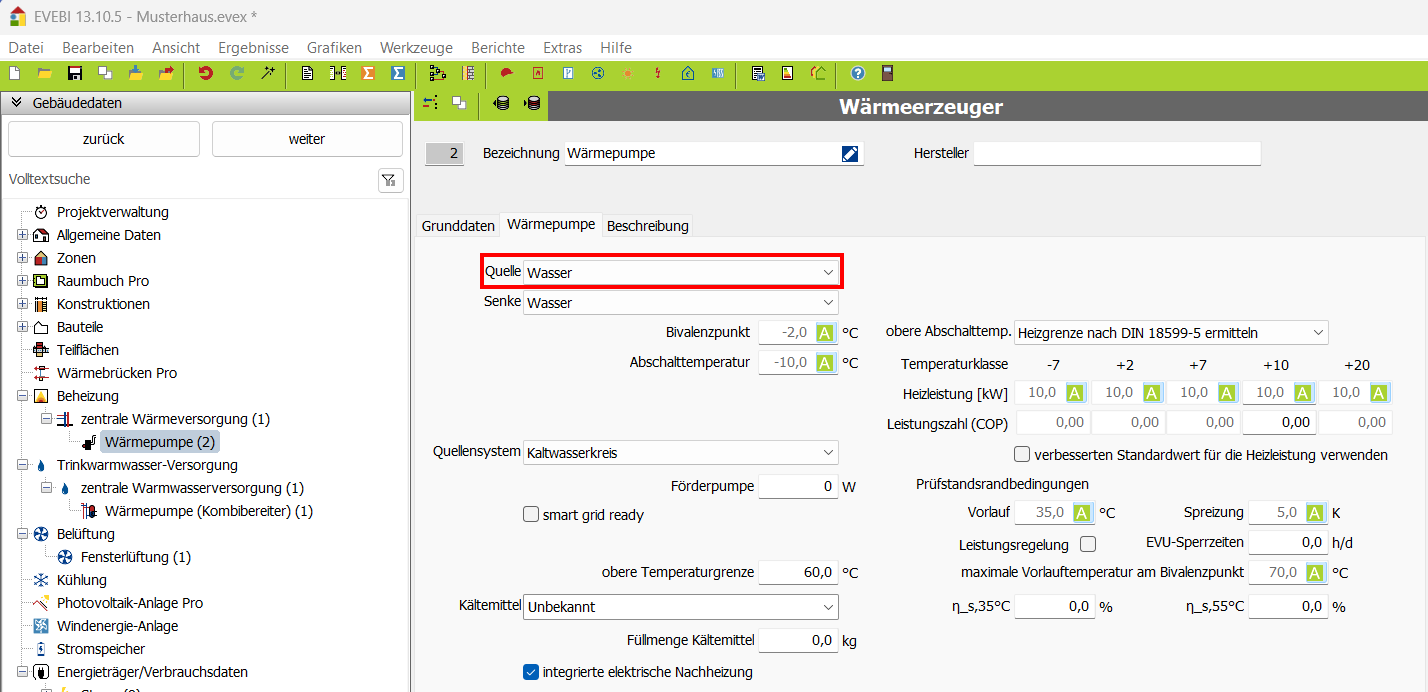This screenshot has width=1428, height=692.
Task: Open the filter icon next to Volltextsuche
Action: [x=390, y=180]
